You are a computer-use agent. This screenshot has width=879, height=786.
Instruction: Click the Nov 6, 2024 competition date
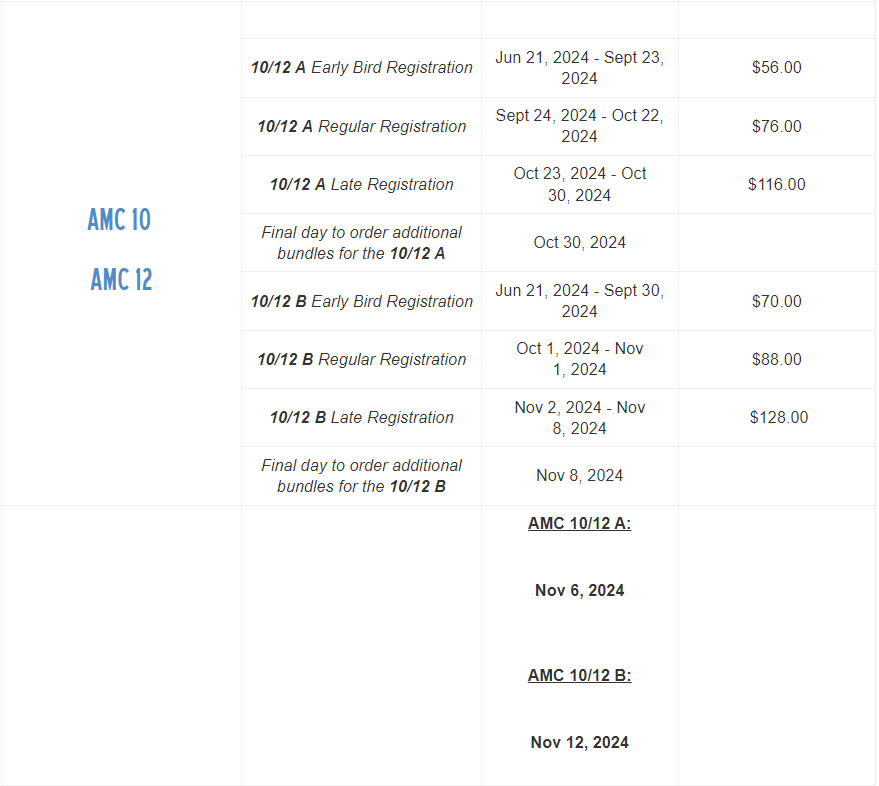point(579,591)
